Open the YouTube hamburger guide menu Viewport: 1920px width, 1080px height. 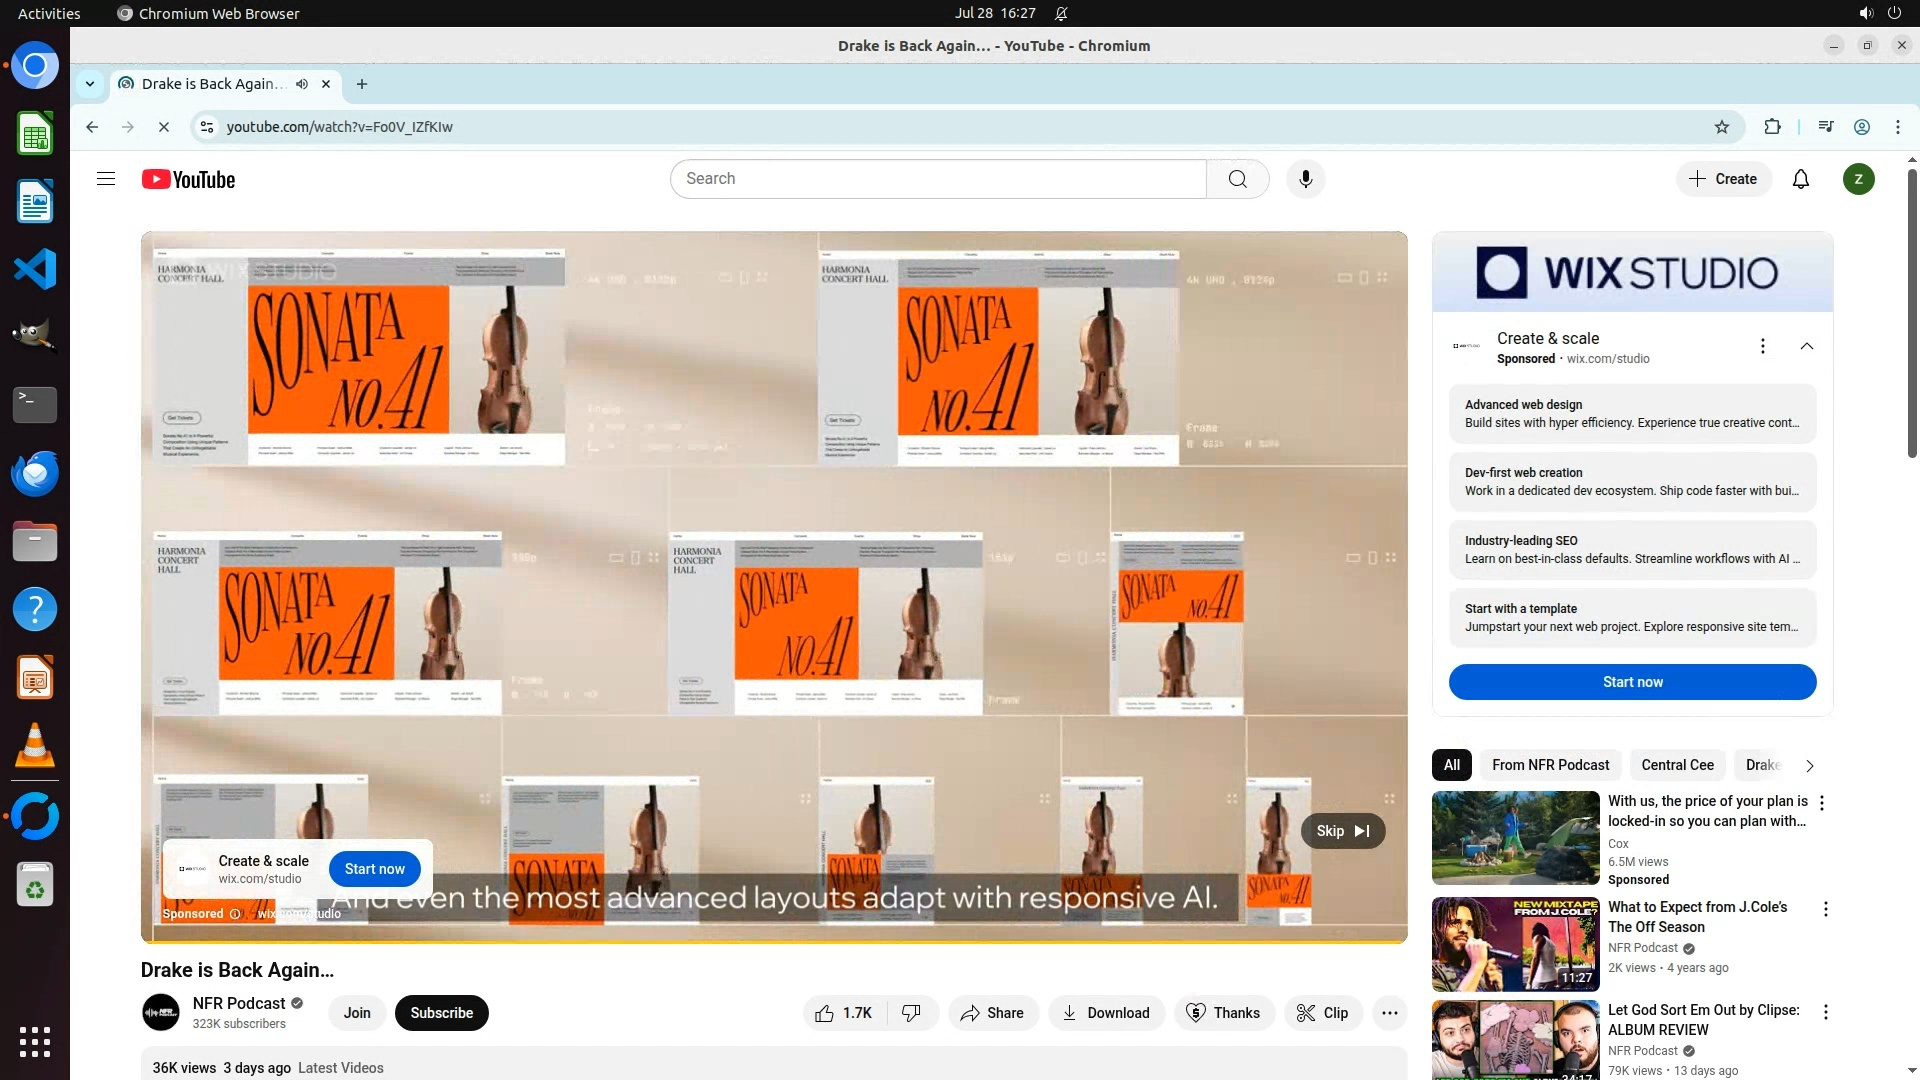(x=106, y=179)
